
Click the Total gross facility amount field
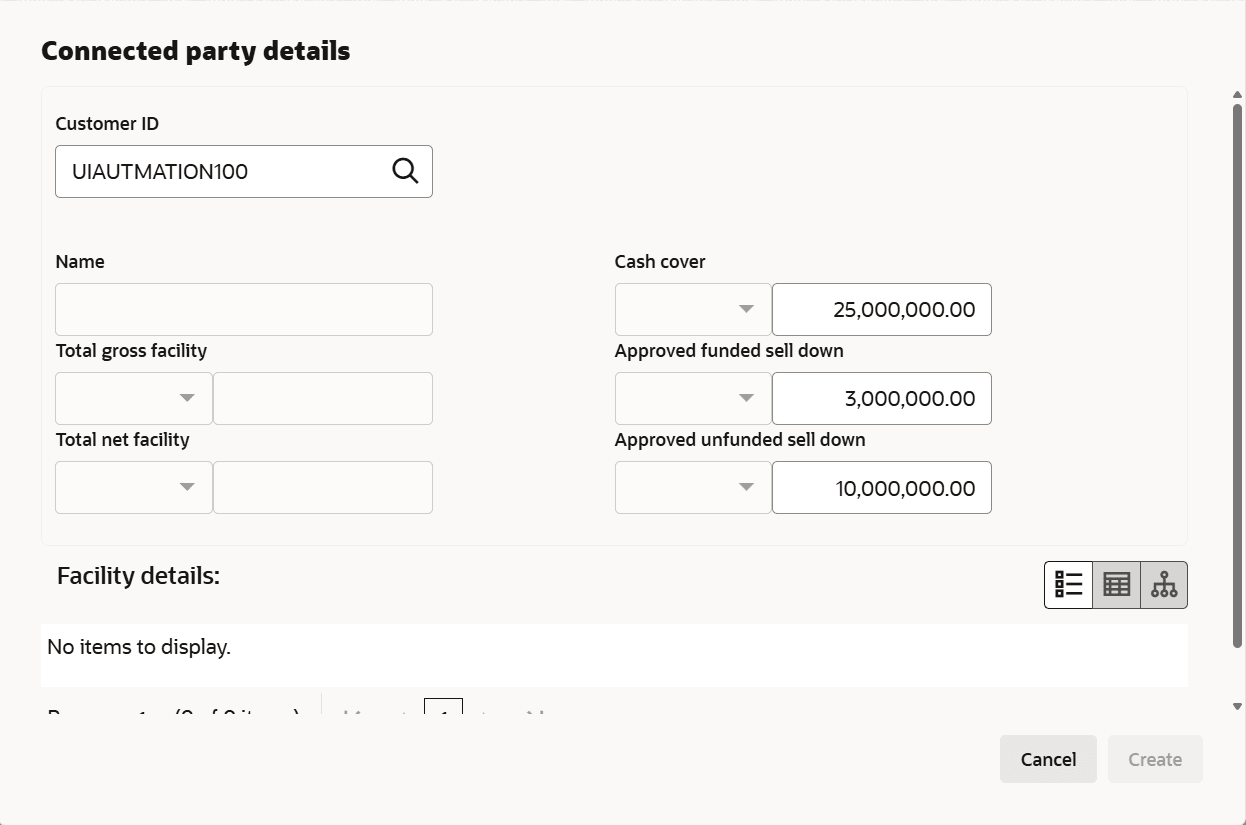coord(323,398)
